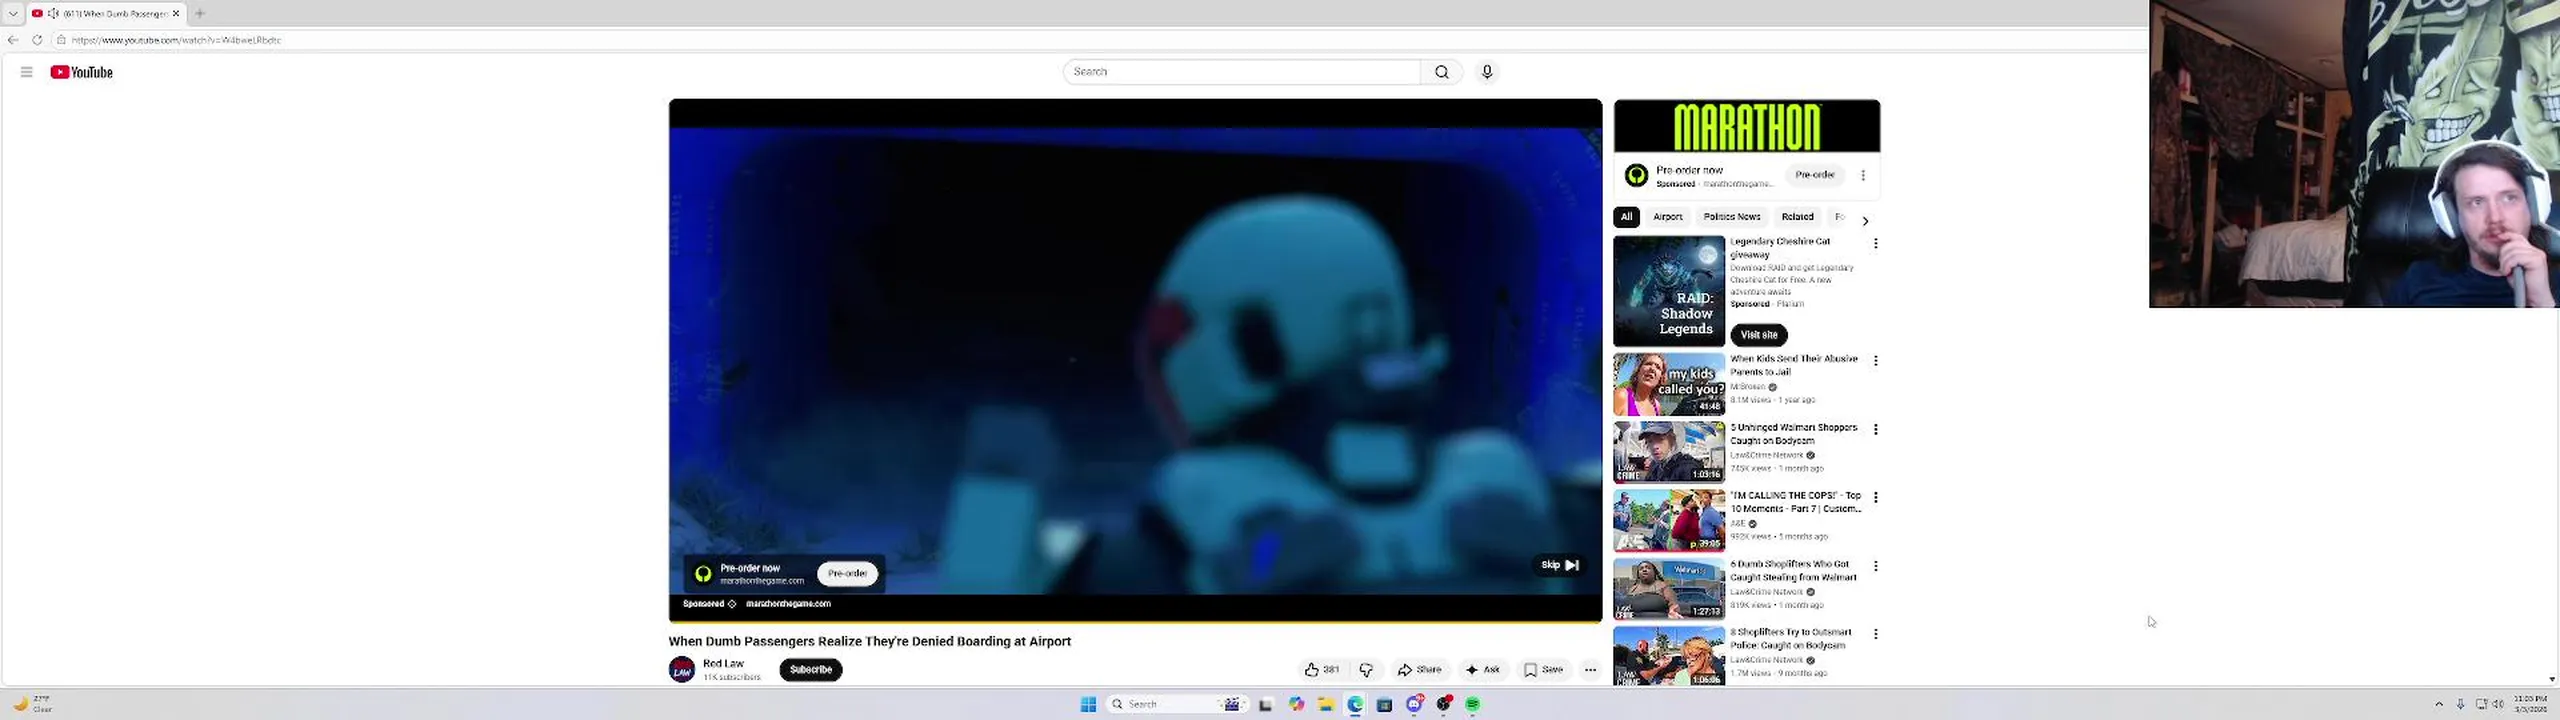The width and height of the screenshot is (2560, 720).
Task: Close the YouTube browser tab
Action: click(x=176, y=13)
